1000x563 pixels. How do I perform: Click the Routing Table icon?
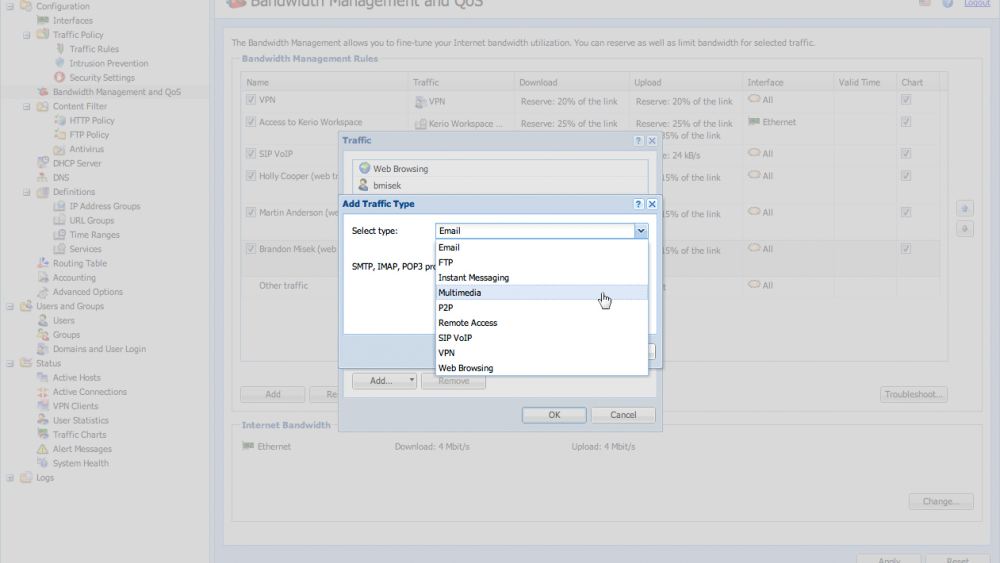click(43, 264)
